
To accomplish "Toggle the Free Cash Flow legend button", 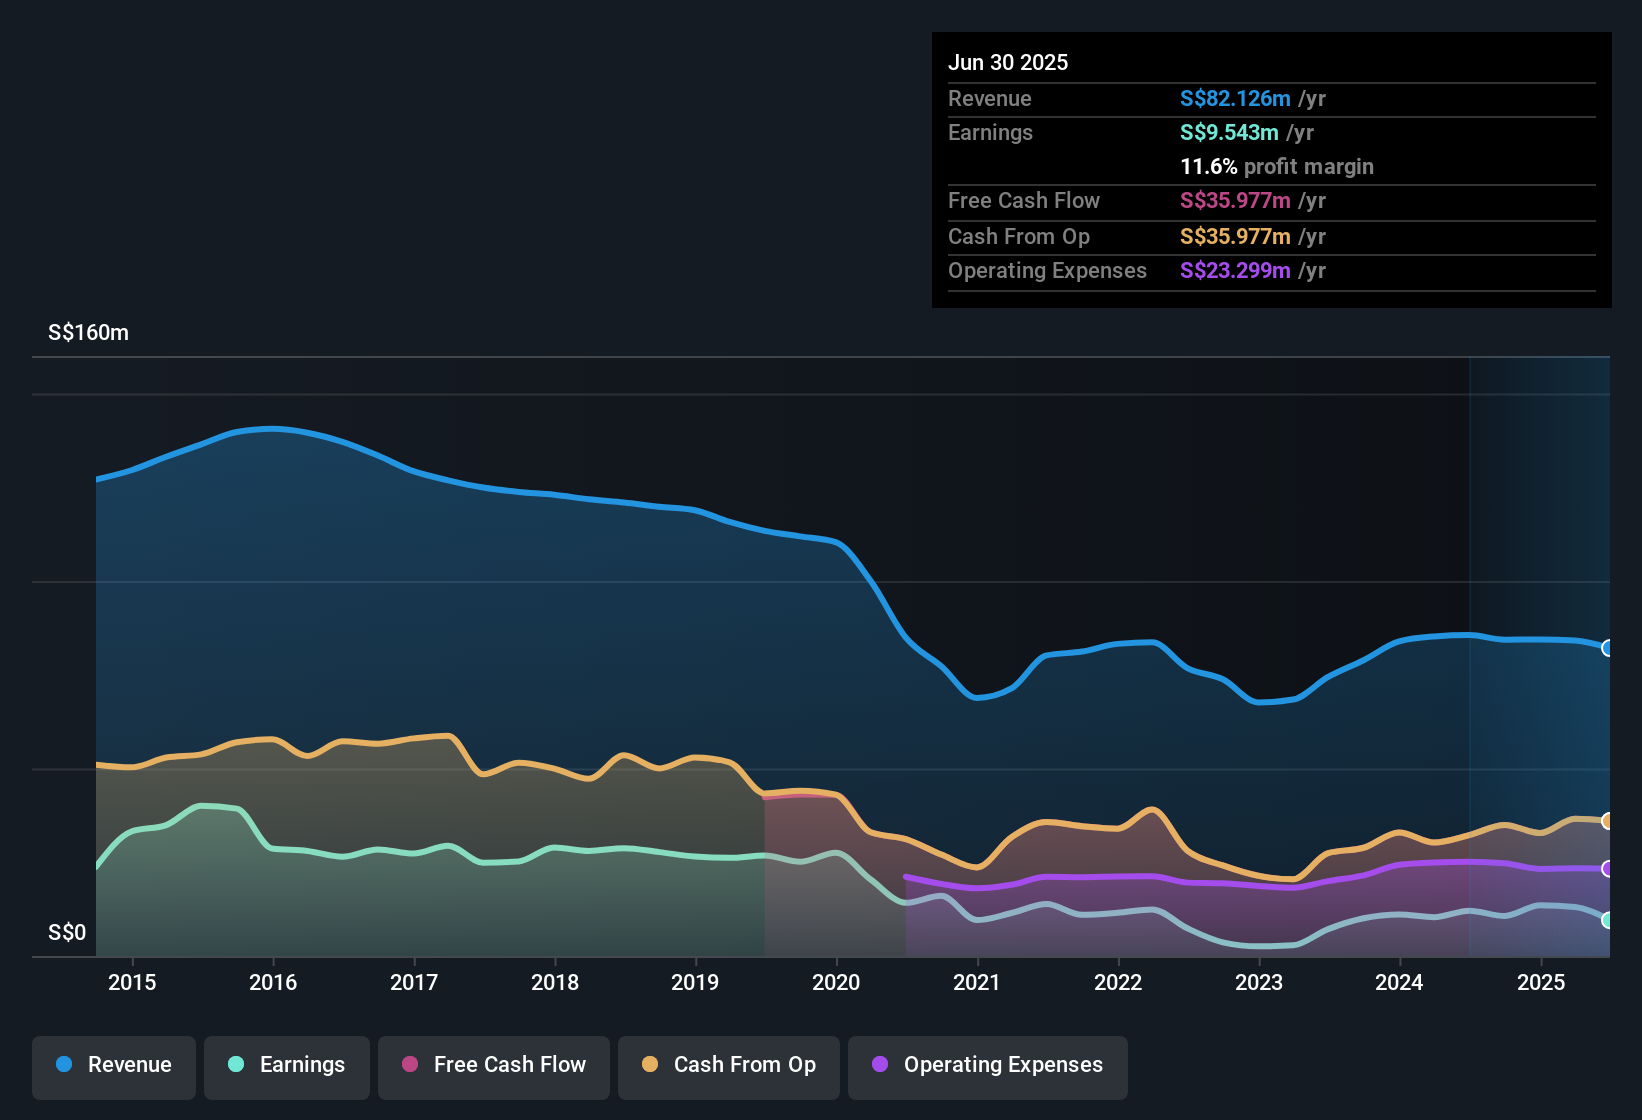I will [494, 1065].
